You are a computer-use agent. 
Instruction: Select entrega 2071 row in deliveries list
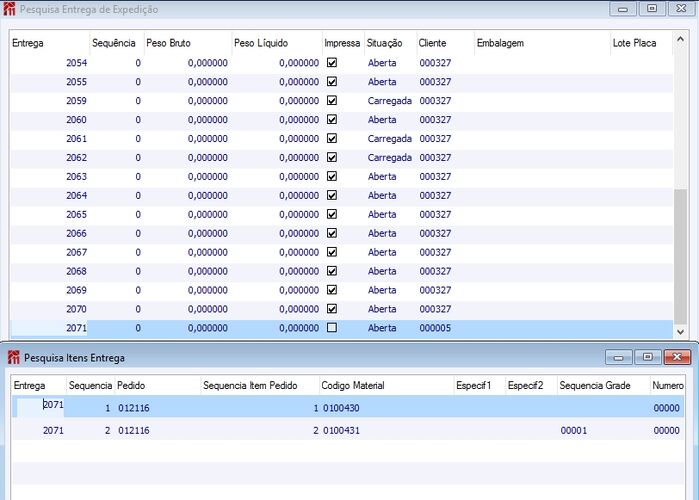(x=341, y=328)
